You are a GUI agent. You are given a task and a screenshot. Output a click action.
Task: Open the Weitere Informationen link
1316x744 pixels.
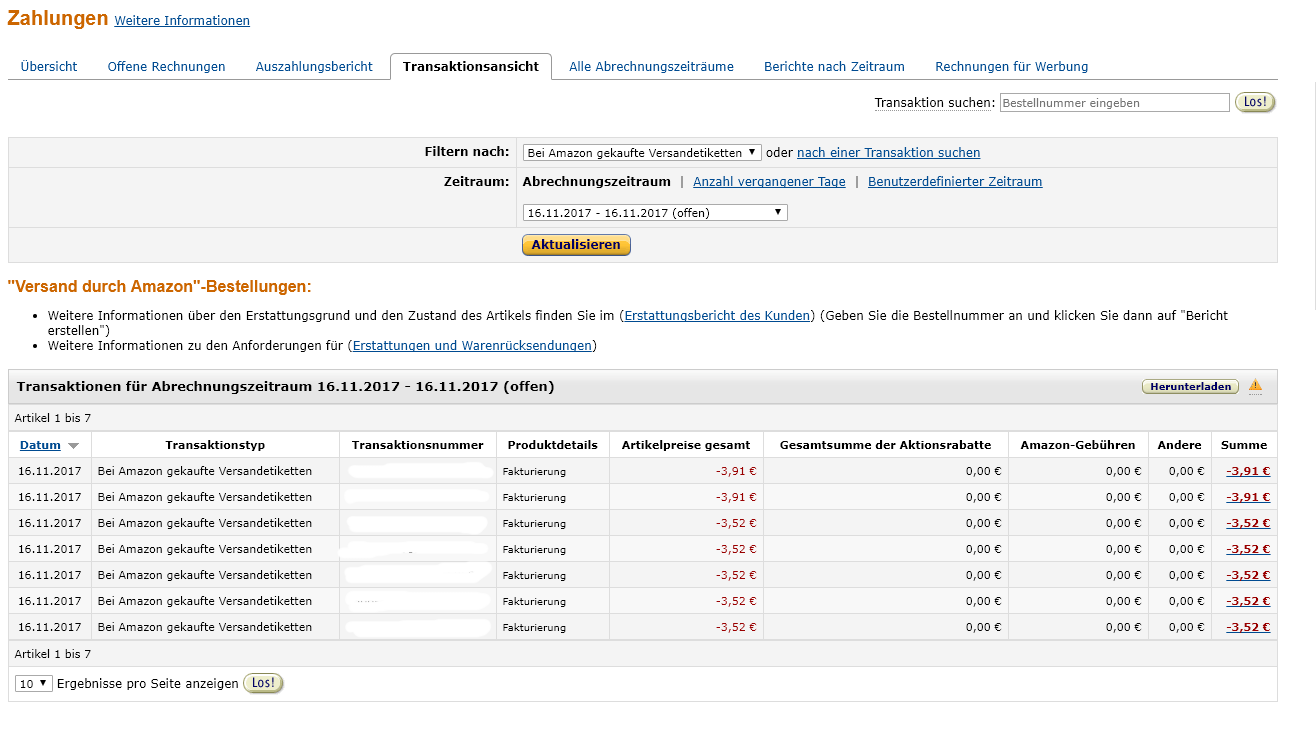[182, 21]
